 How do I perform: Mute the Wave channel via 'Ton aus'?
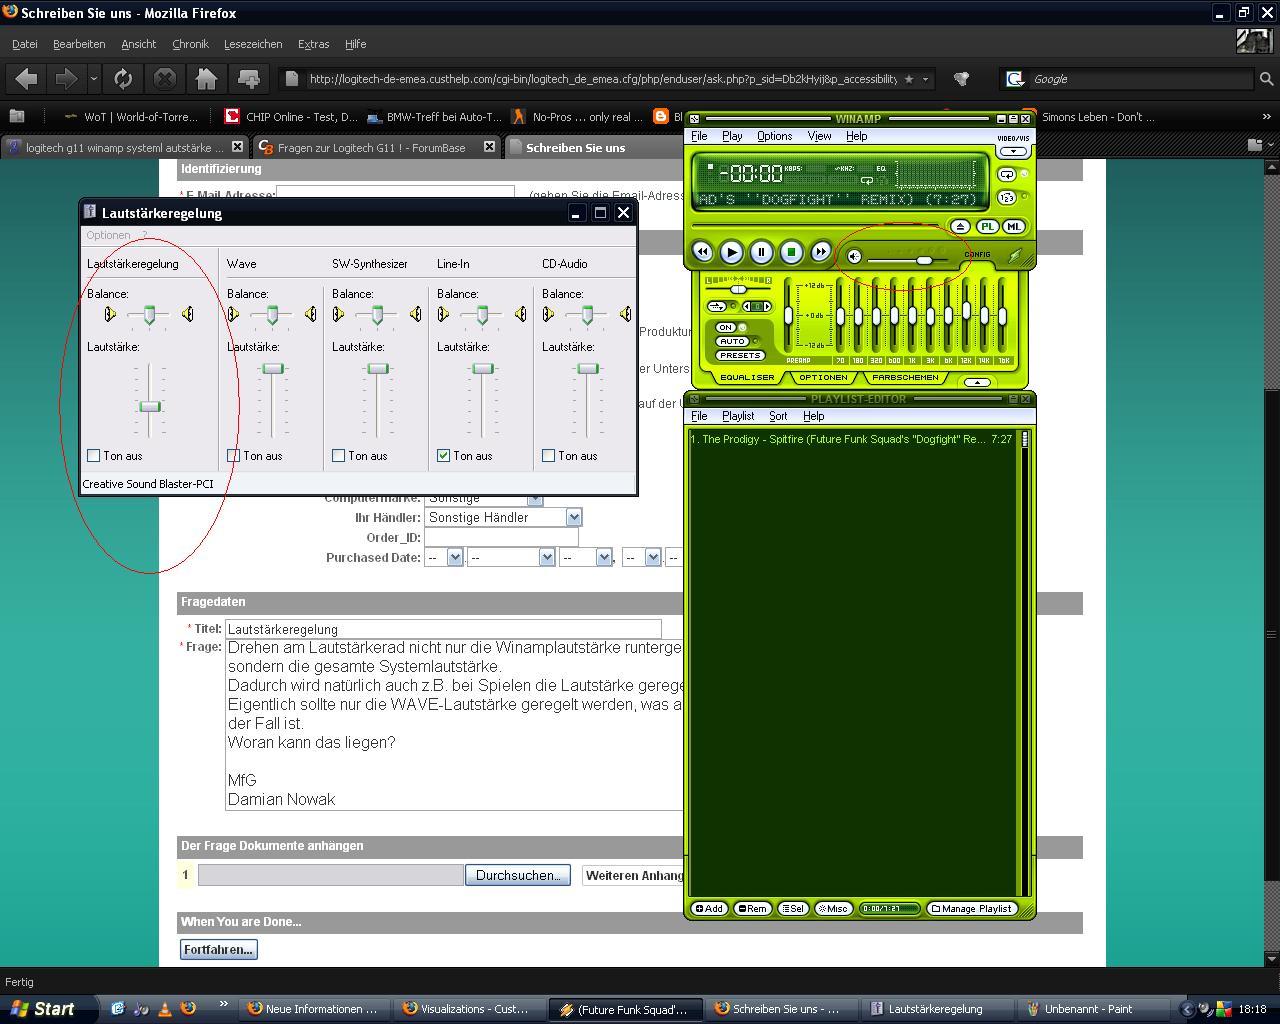pyautogui.click(x=234, y=456)
